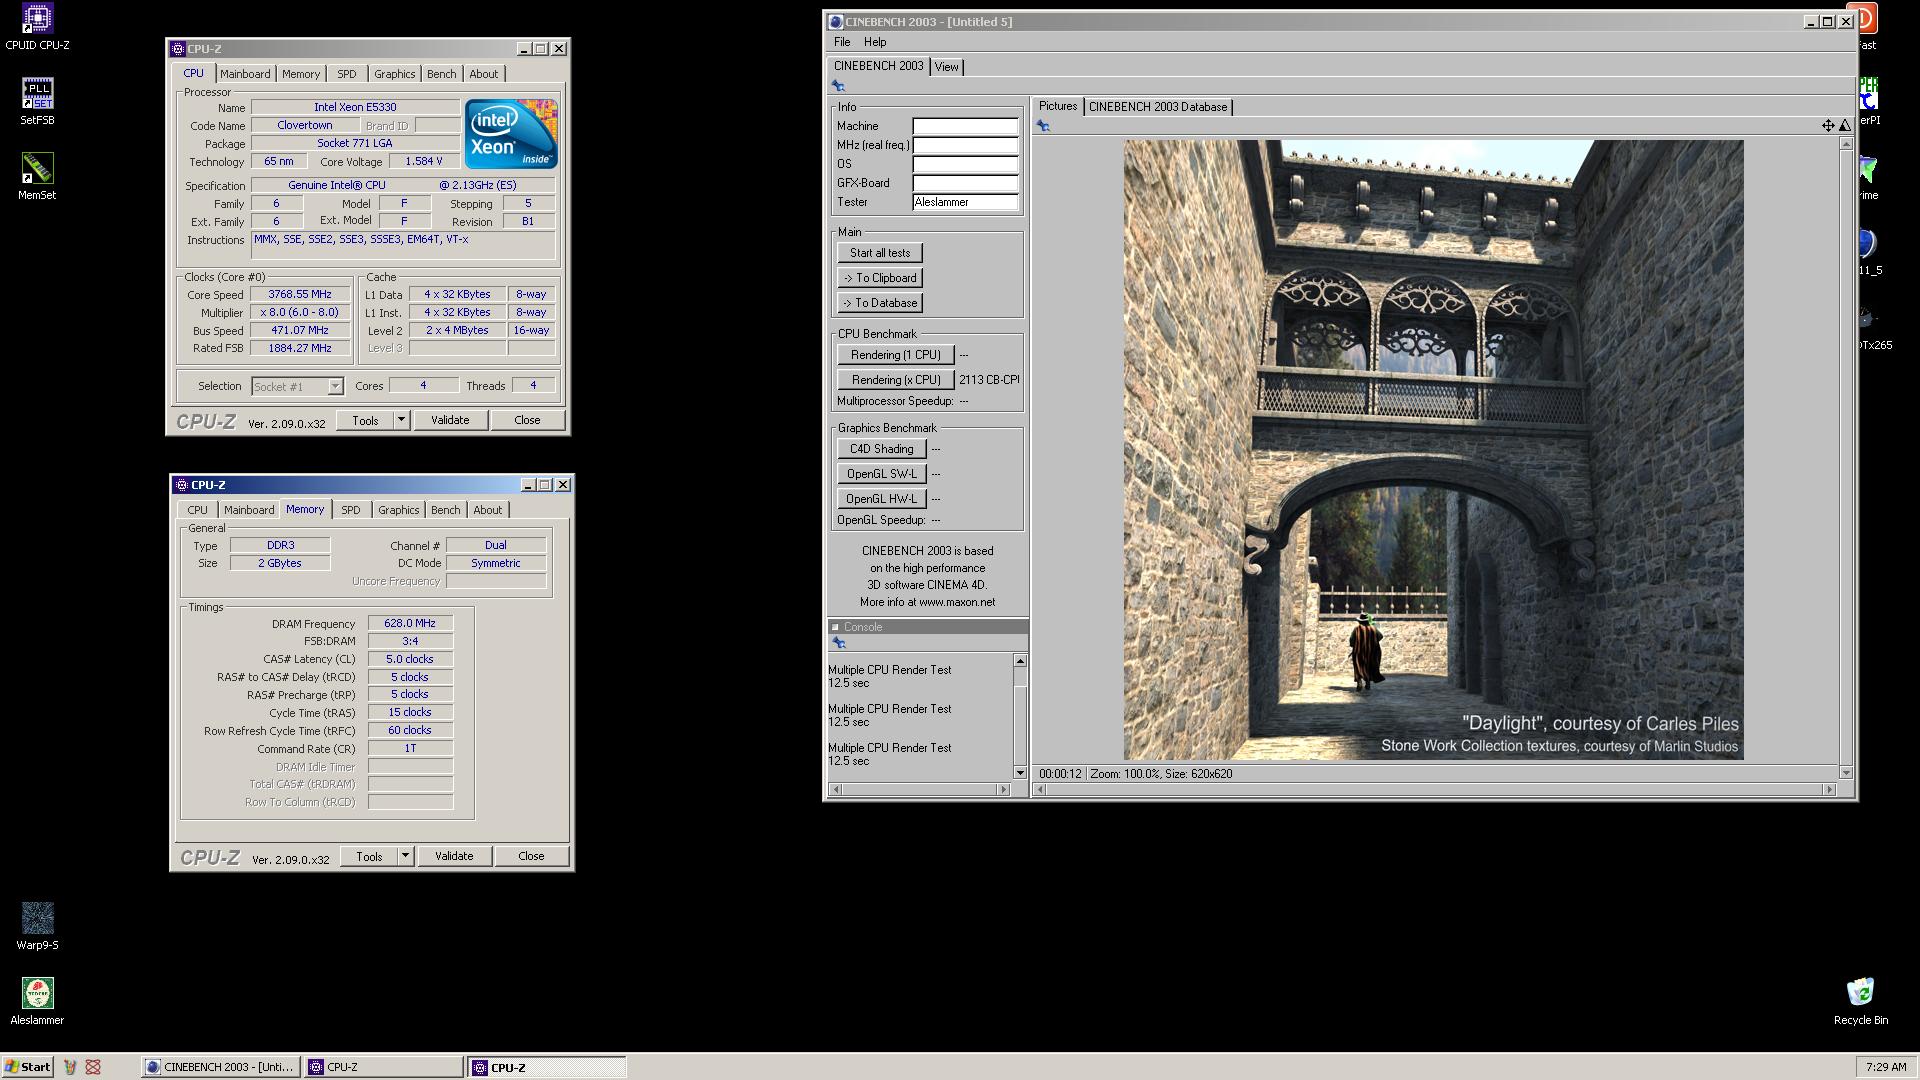The image size is (1920, 1080).
Task: Click the CINEBENCH title bar sphere icon
Action: (836, 21)
